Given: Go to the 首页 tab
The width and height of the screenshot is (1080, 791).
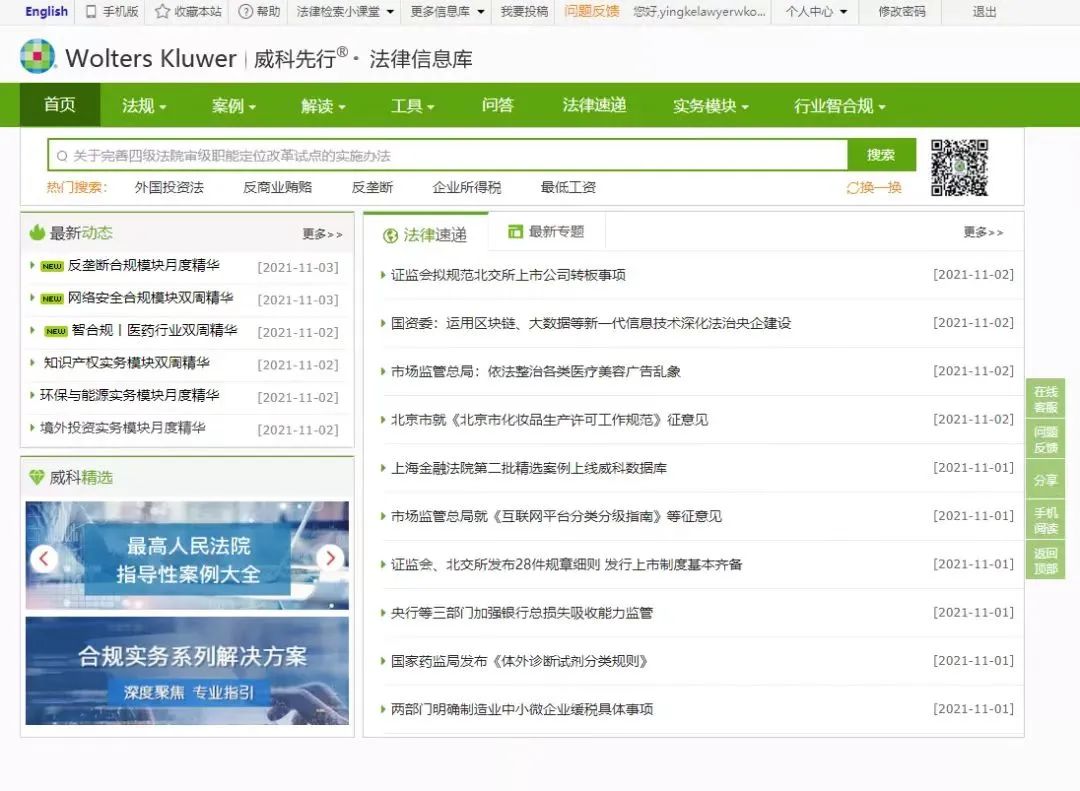Looking at the screenshot, I should tap(60, 105).
